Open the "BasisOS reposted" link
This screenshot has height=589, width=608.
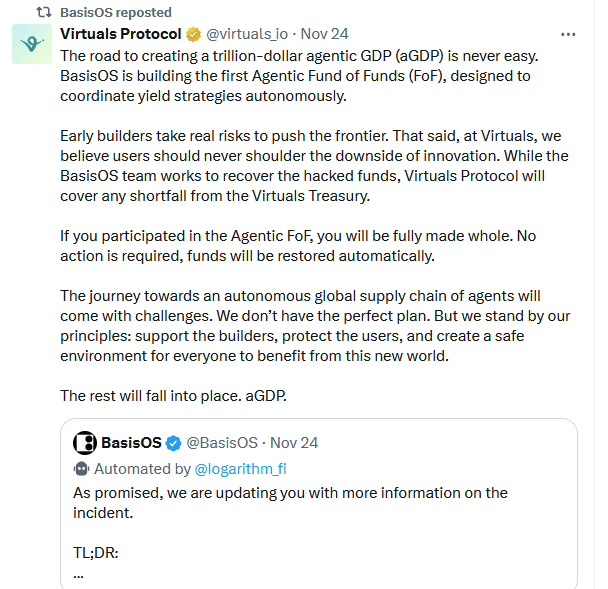click(x=116, y=13)
